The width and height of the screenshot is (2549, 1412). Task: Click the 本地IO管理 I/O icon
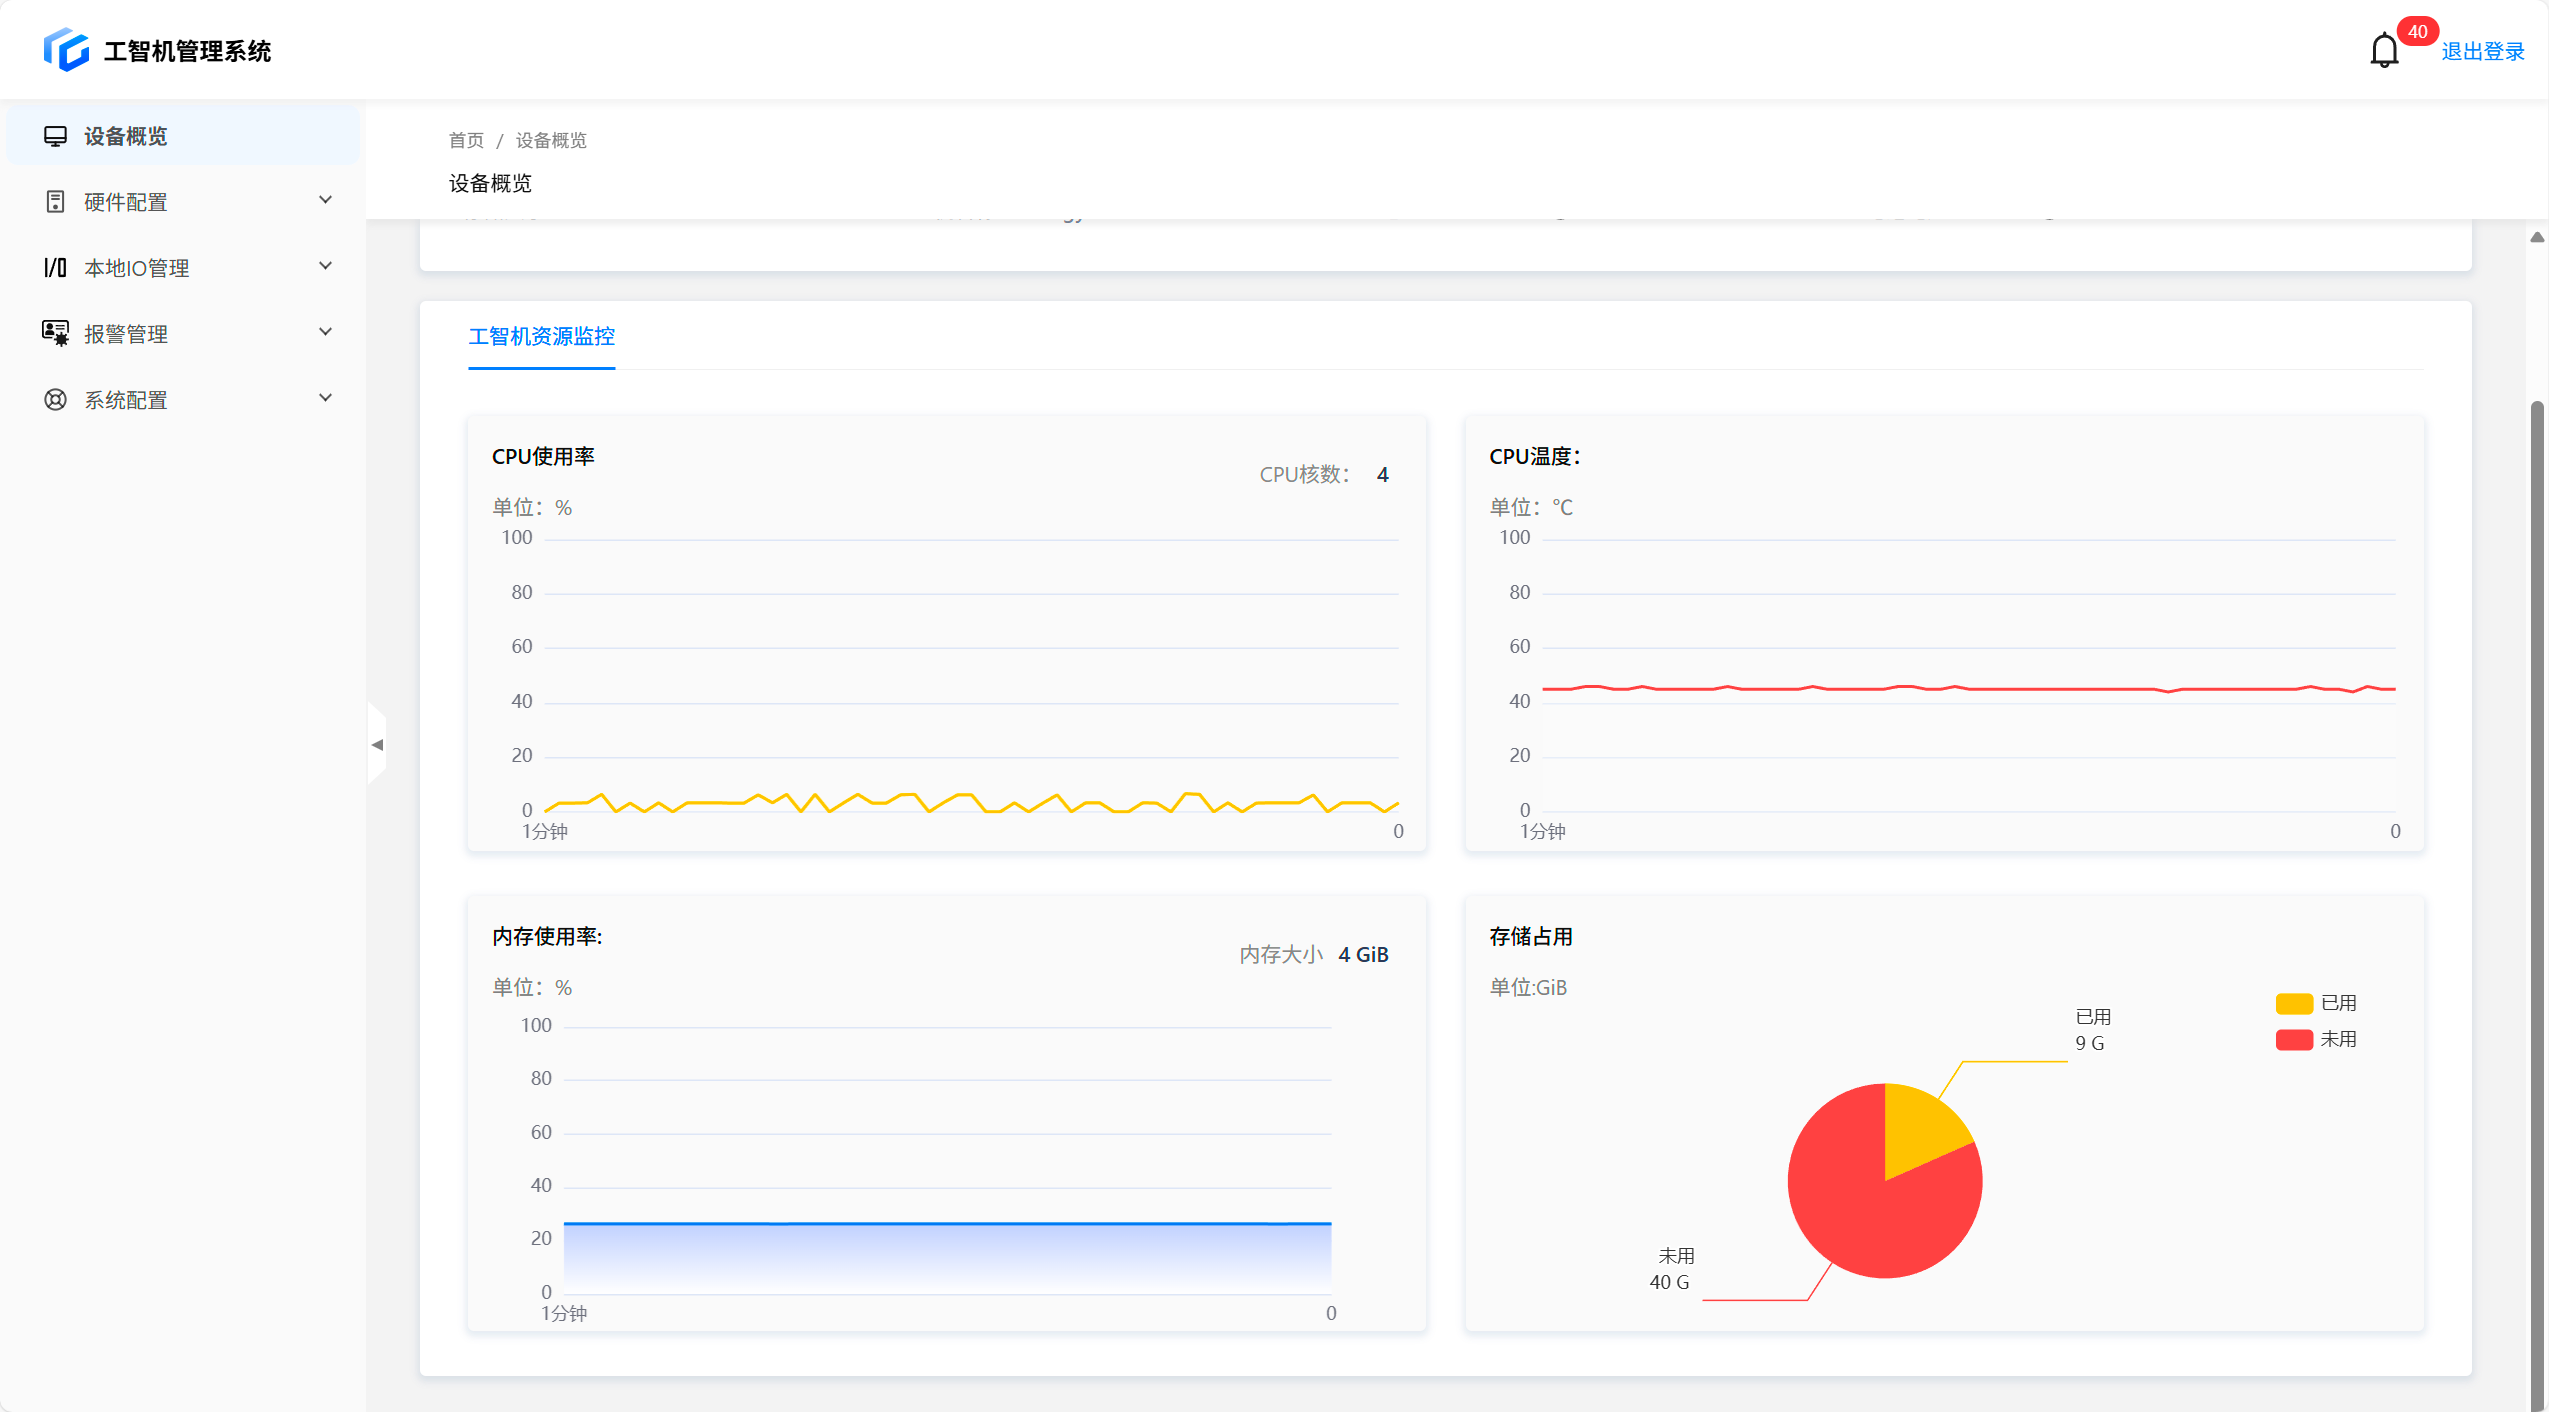55,268
